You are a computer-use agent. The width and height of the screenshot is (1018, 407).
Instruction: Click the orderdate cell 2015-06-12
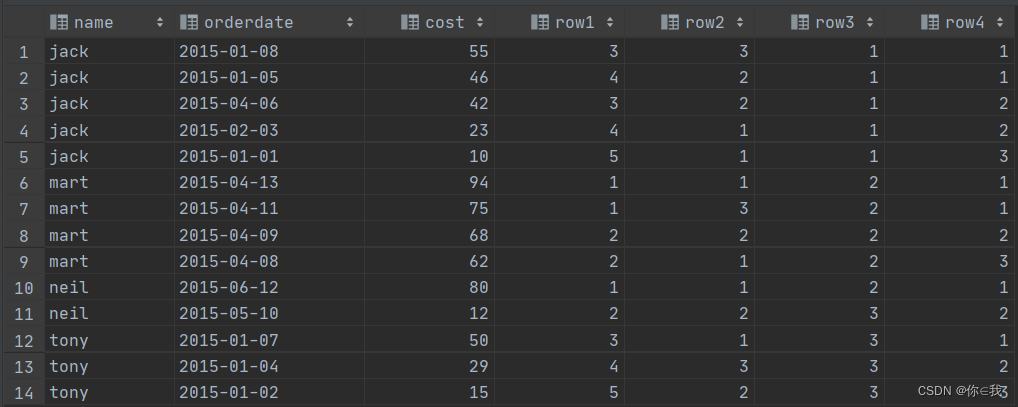coord(269,287)
